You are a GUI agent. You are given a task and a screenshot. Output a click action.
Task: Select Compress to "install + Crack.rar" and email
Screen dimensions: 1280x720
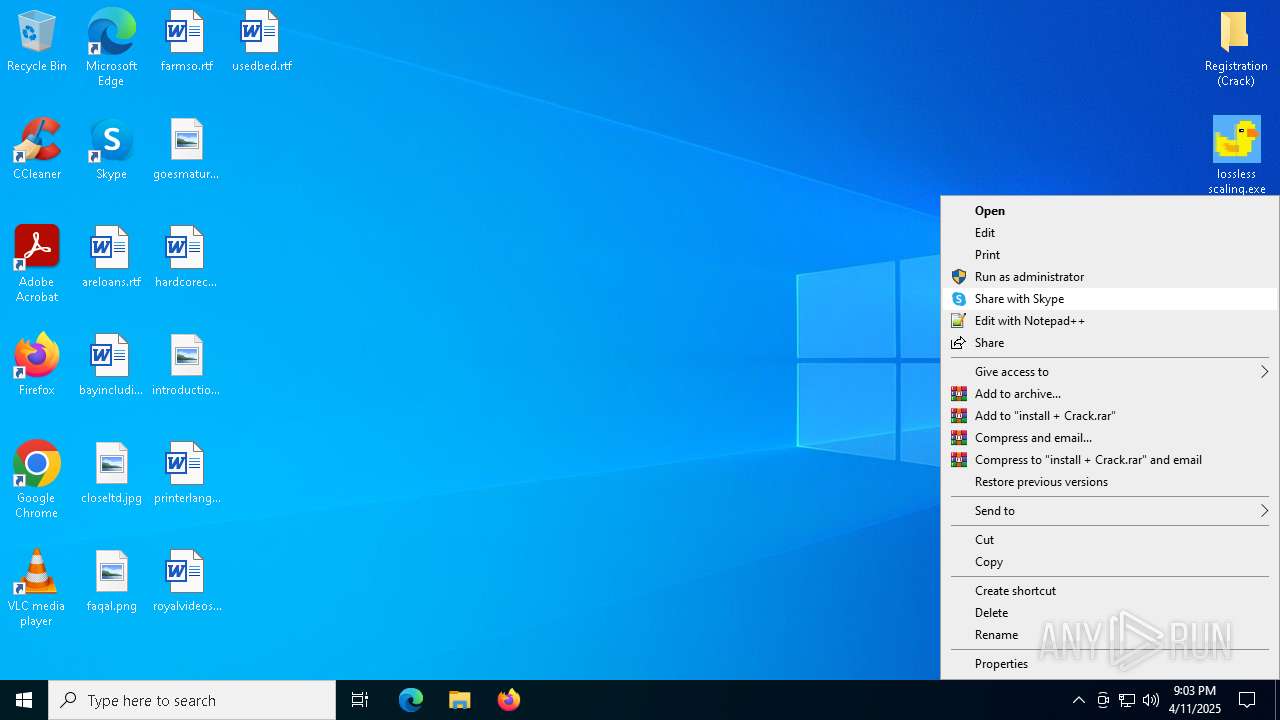1110,460
